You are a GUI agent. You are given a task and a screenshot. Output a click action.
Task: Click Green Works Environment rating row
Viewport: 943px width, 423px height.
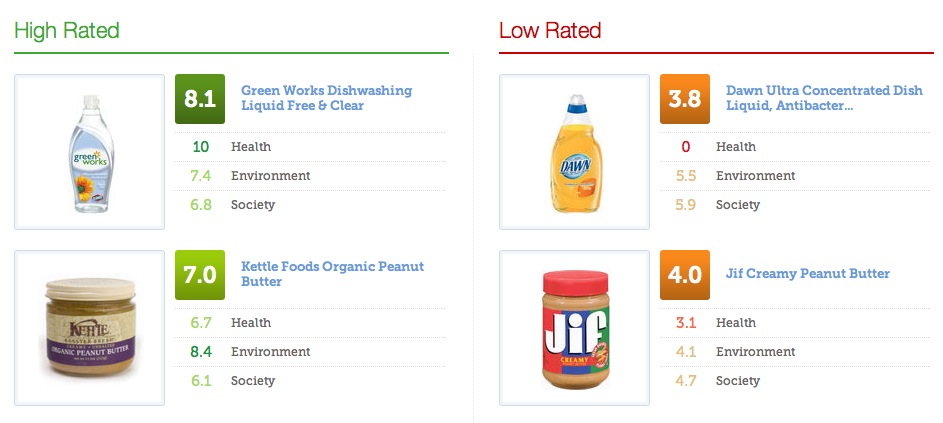310,176
